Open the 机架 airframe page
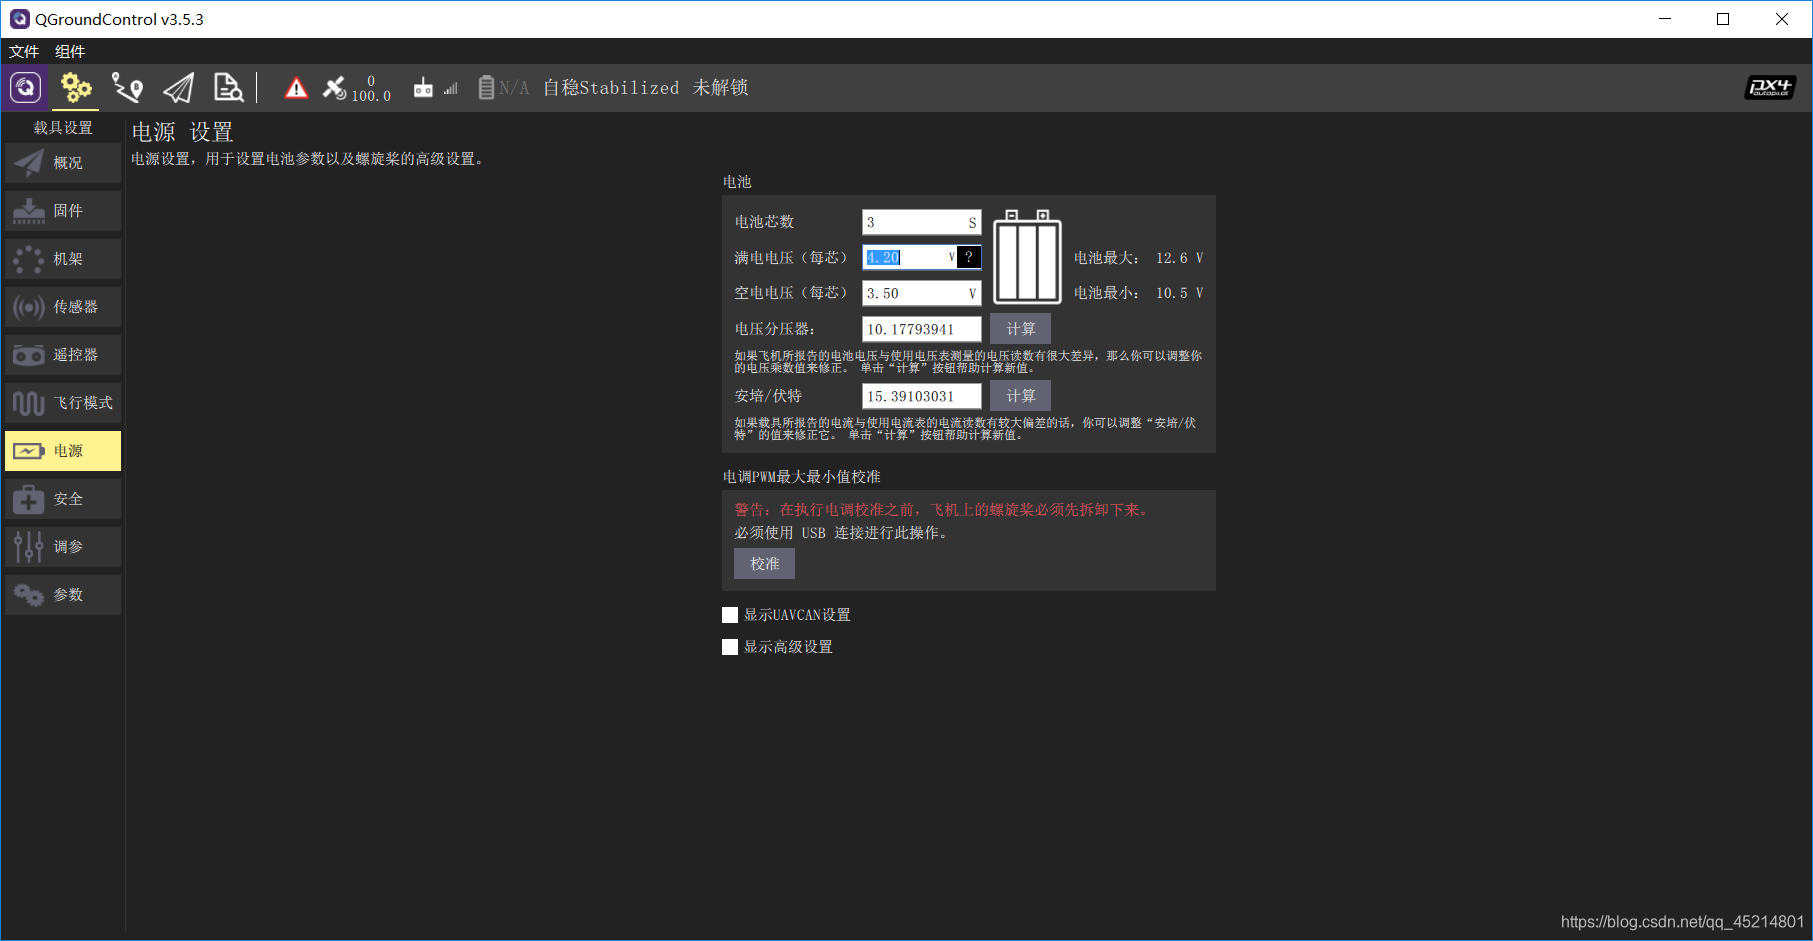The image size is (1813, 941). (63, 259)
